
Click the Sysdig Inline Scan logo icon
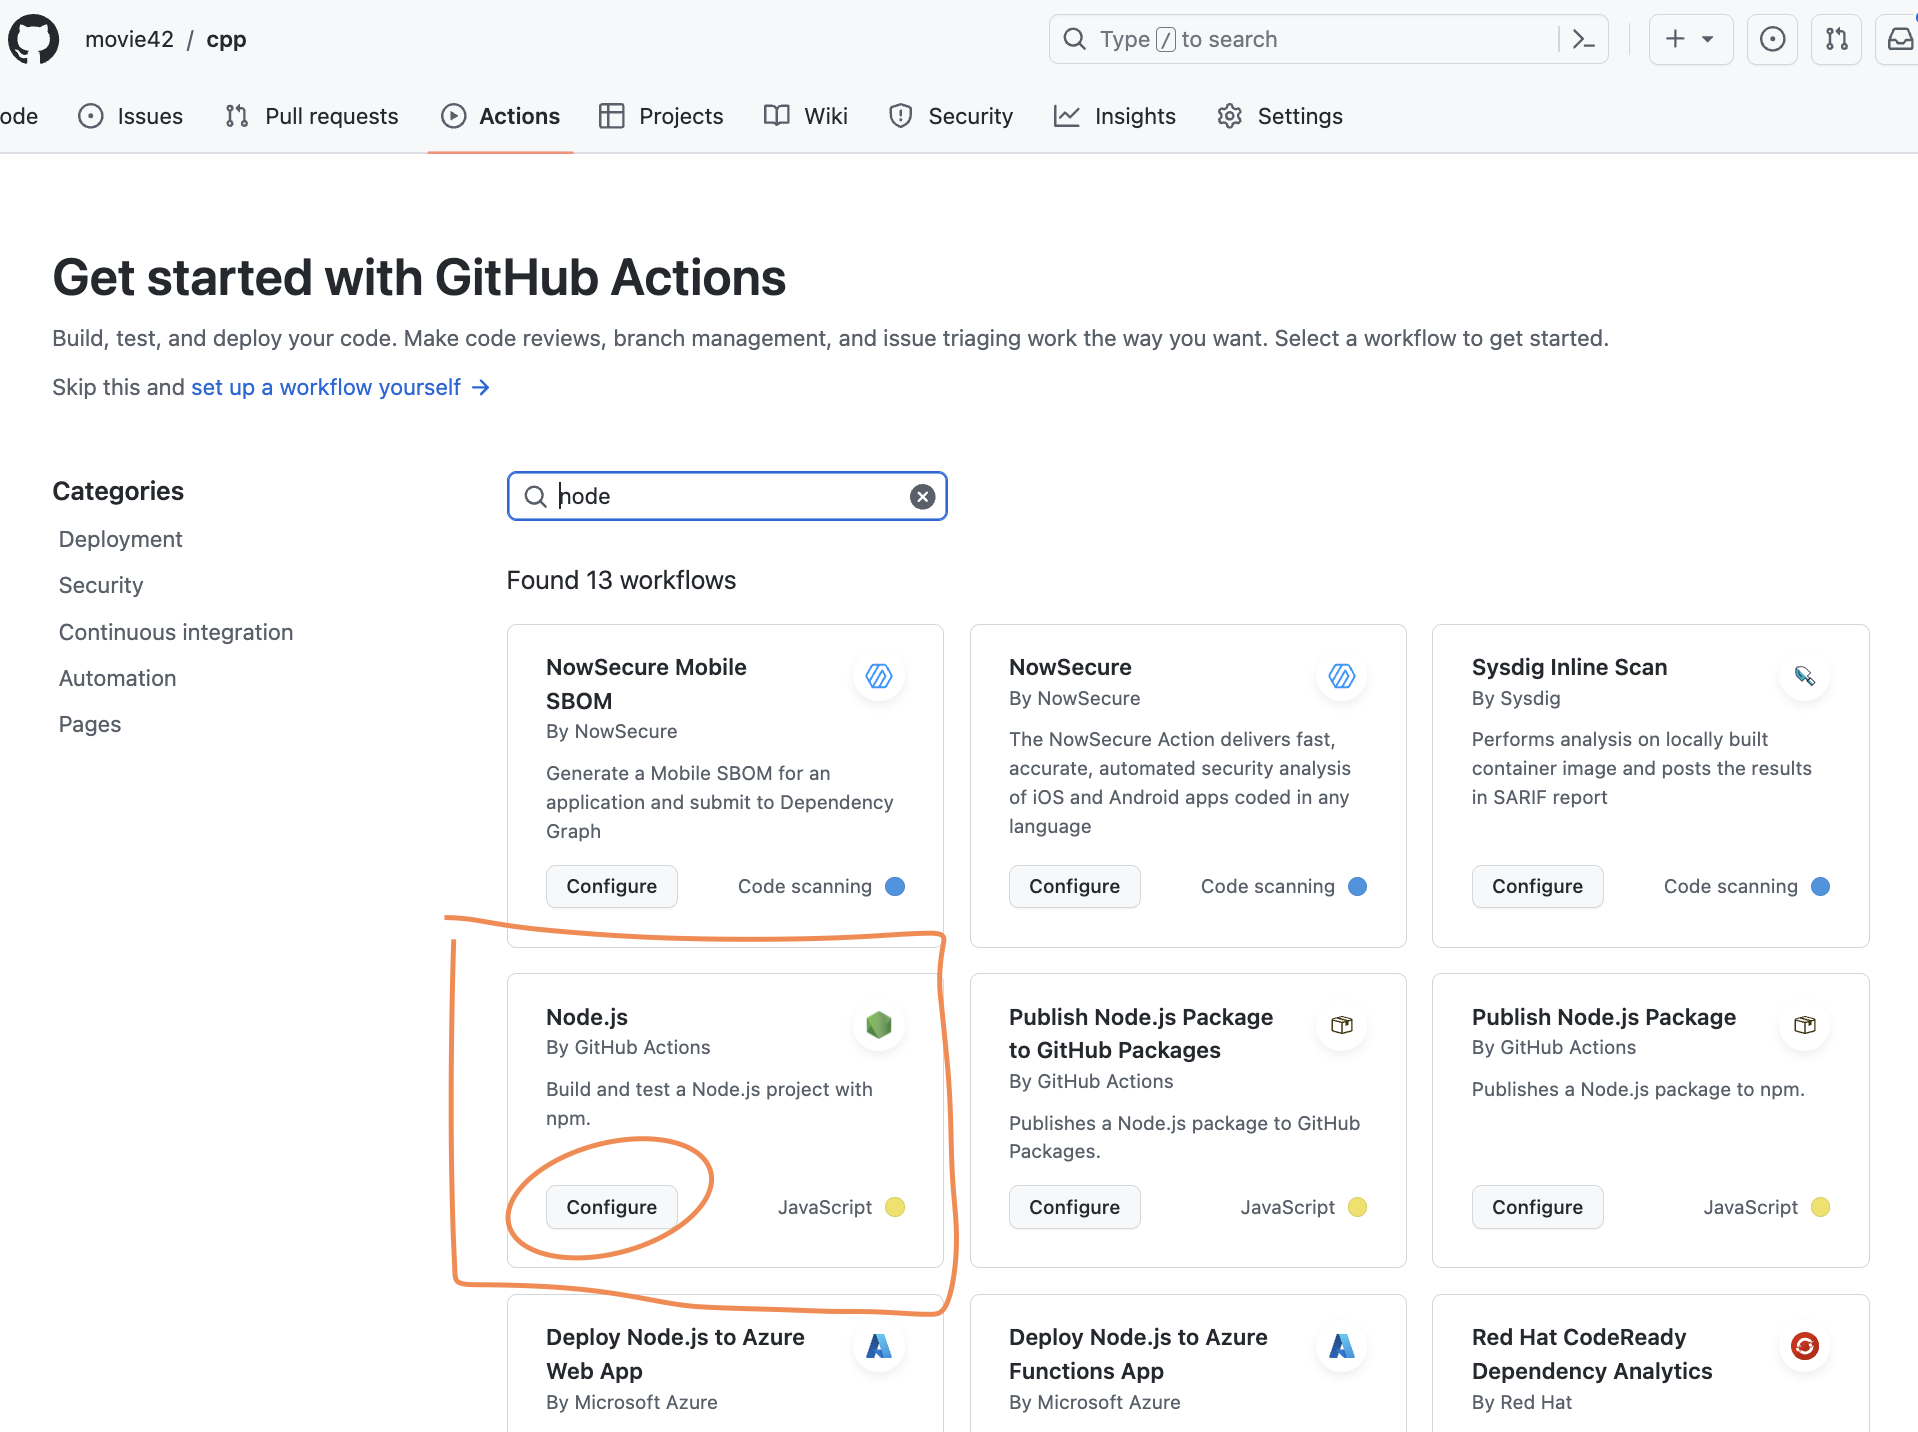tap(1804, 676)
